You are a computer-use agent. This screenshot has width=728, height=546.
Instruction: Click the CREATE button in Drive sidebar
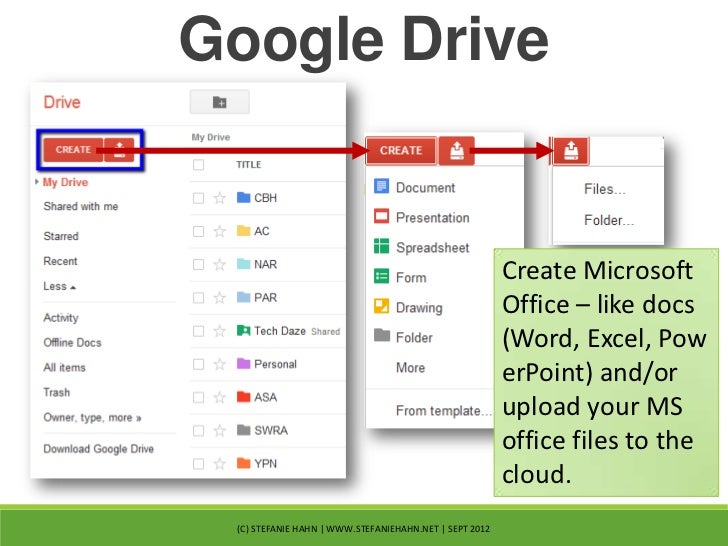(73, 150)
